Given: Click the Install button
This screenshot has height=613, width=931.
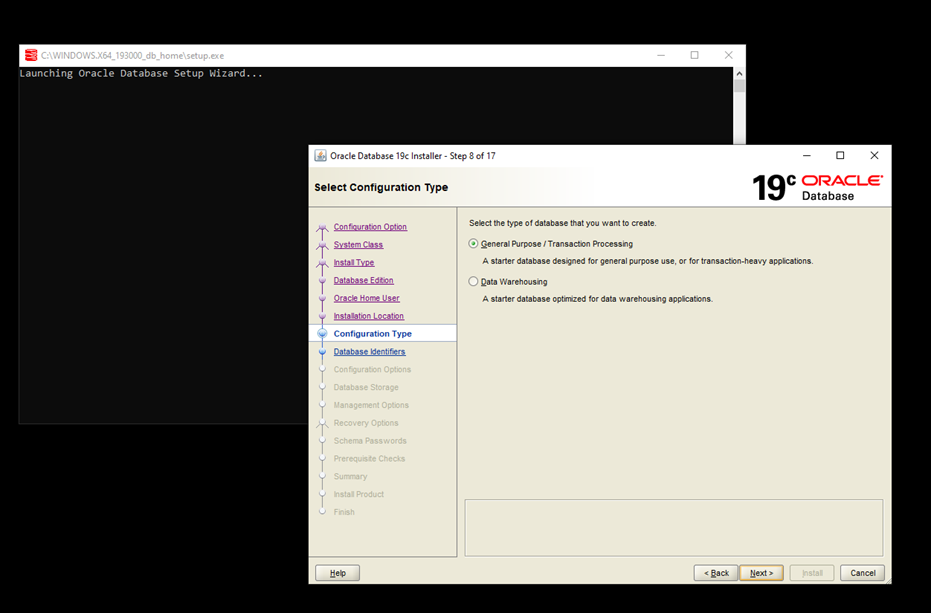Looking at the screenshot, I should 812,573.
